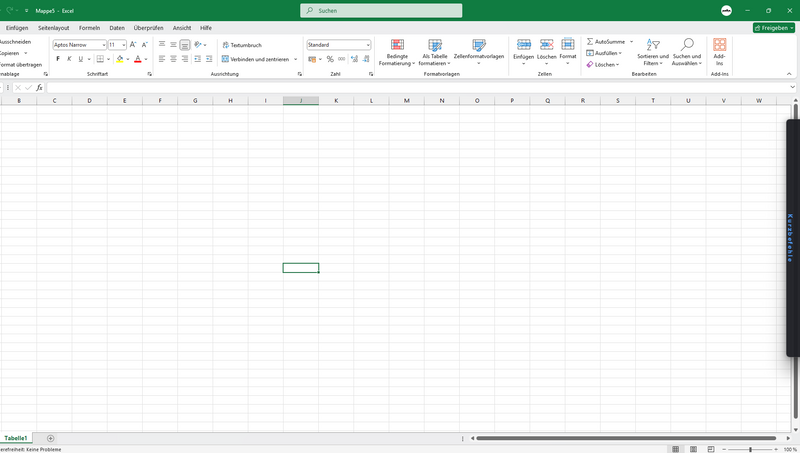Click the Format cells icon
This screenshot has width=800, height=453.
(x=568, y=45)
